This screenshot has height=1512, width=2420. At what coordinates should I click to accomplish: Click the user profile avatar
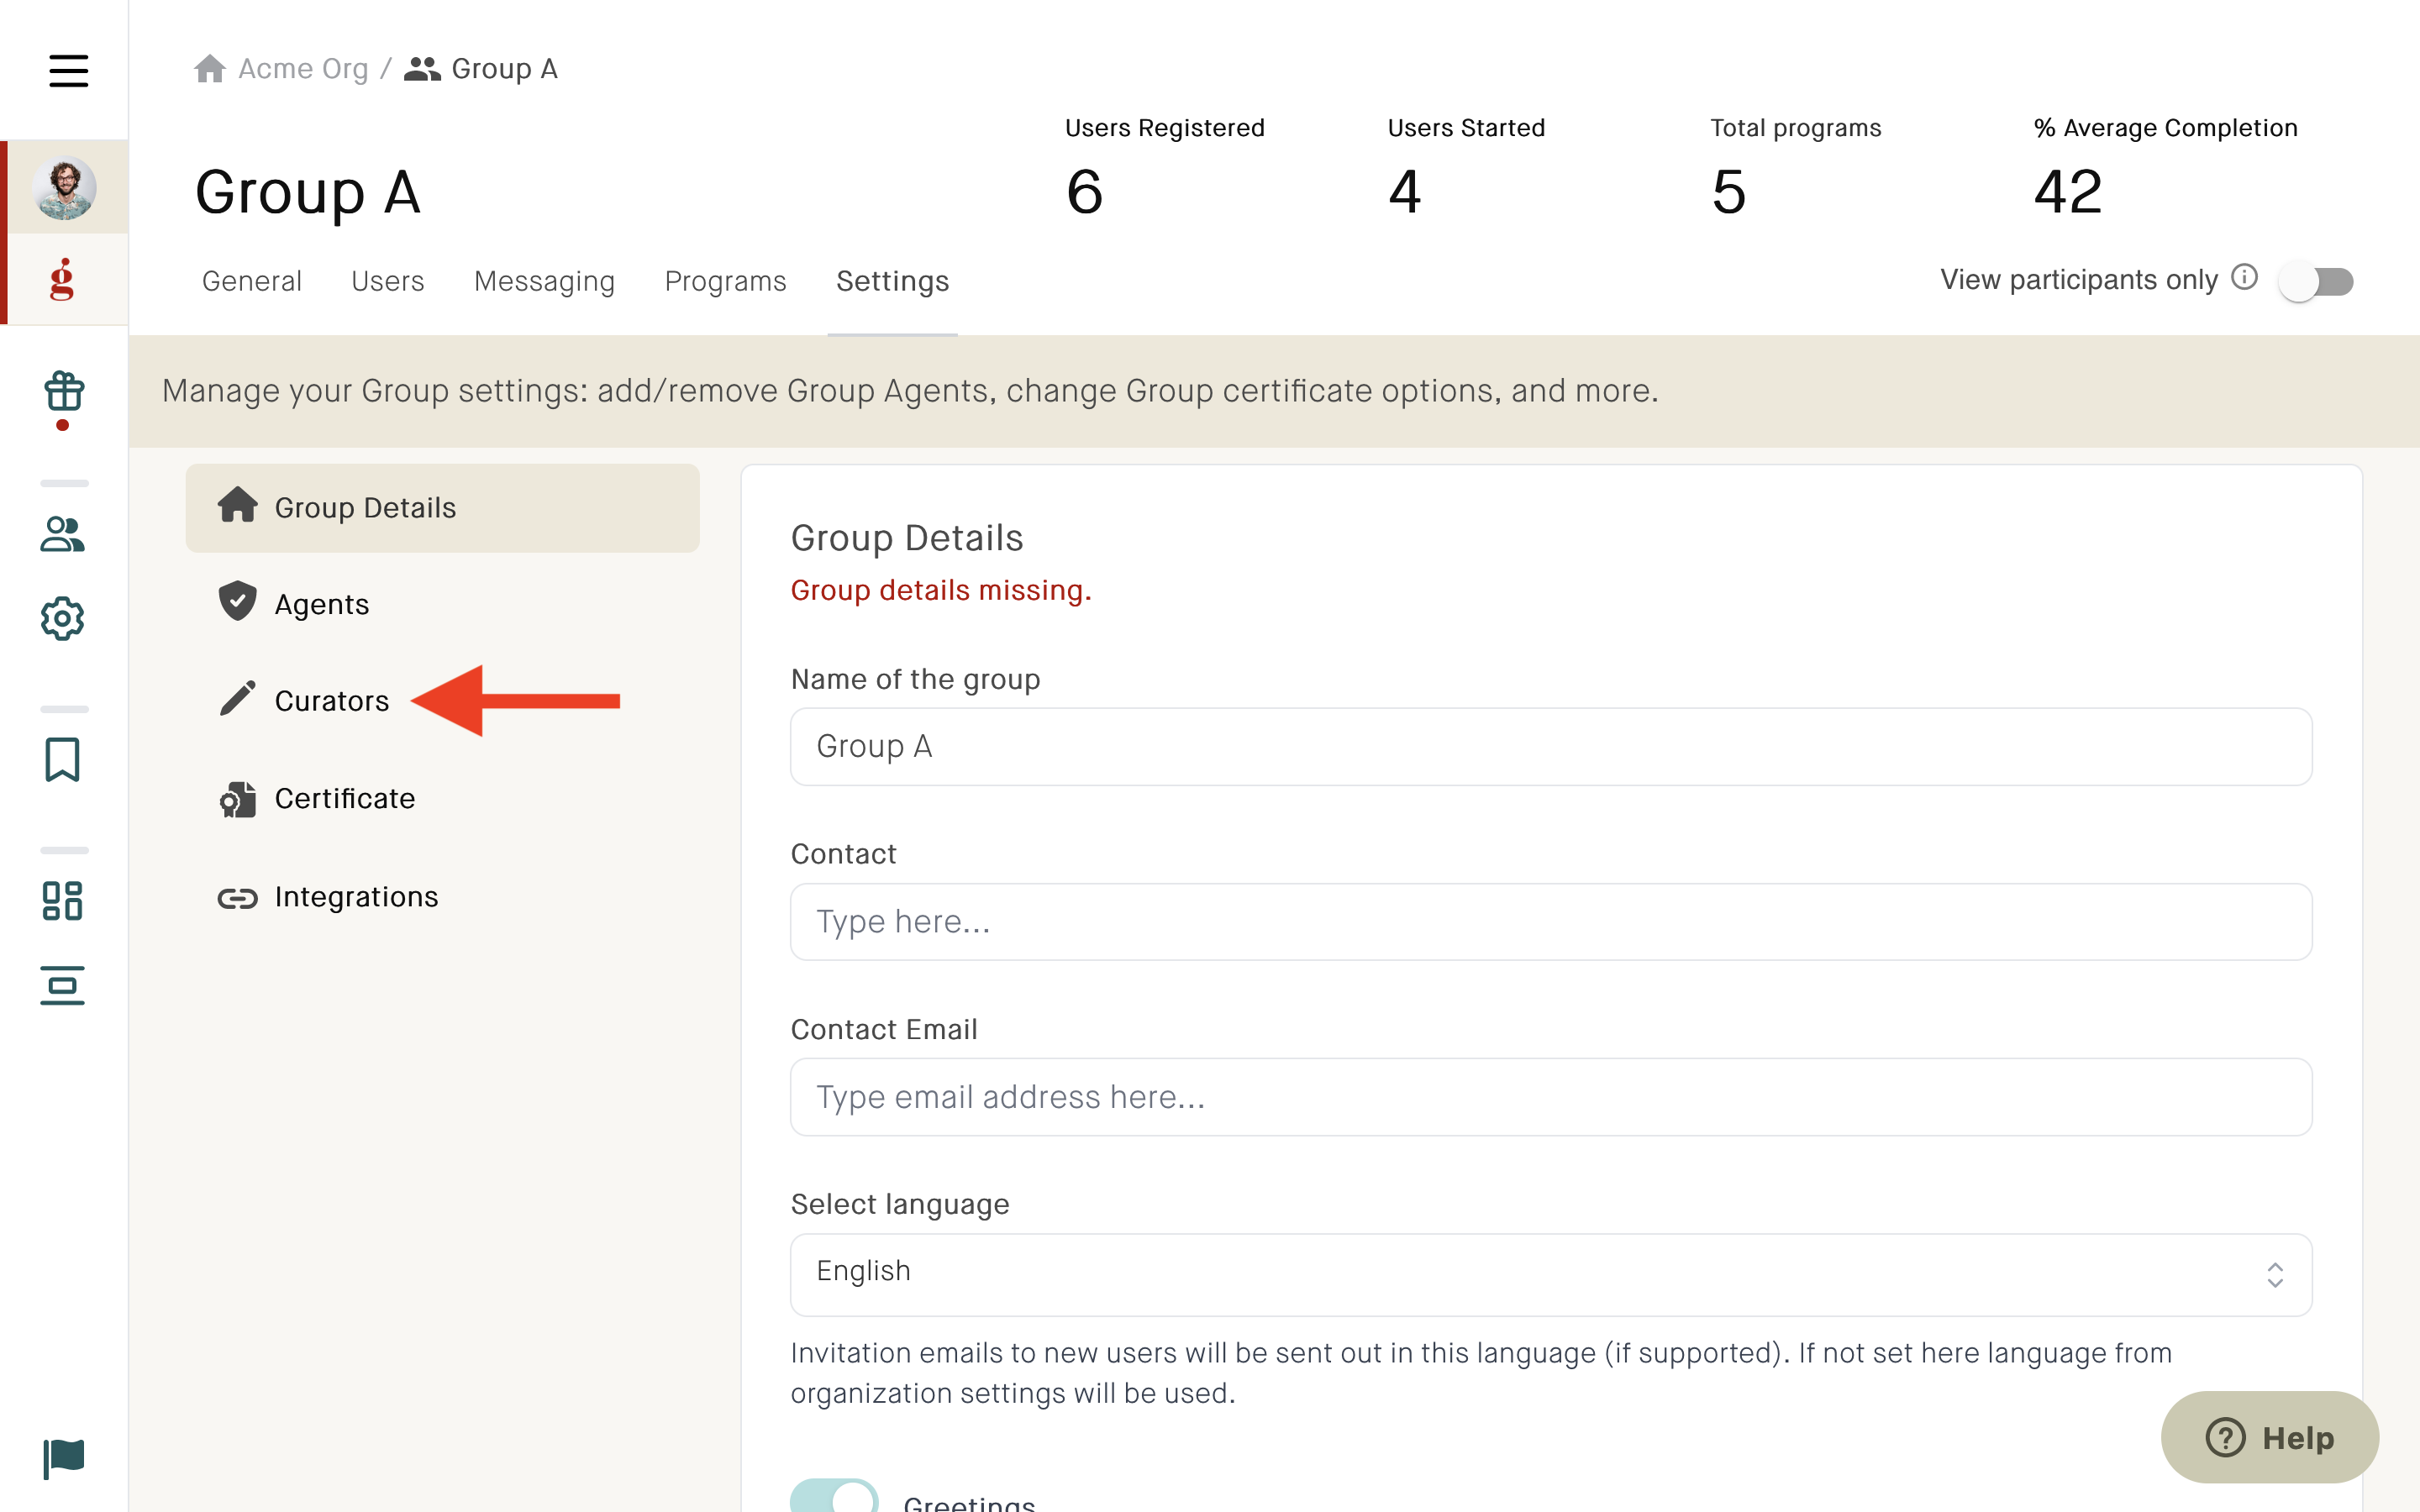tap(64, 188)
